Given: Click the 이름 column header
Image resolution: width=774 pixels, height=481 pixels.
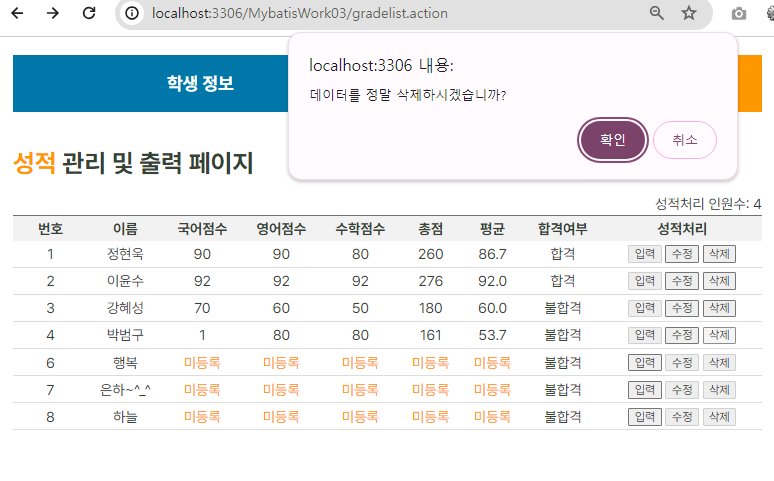Looking at the screenshot, I should coord(125,229).
